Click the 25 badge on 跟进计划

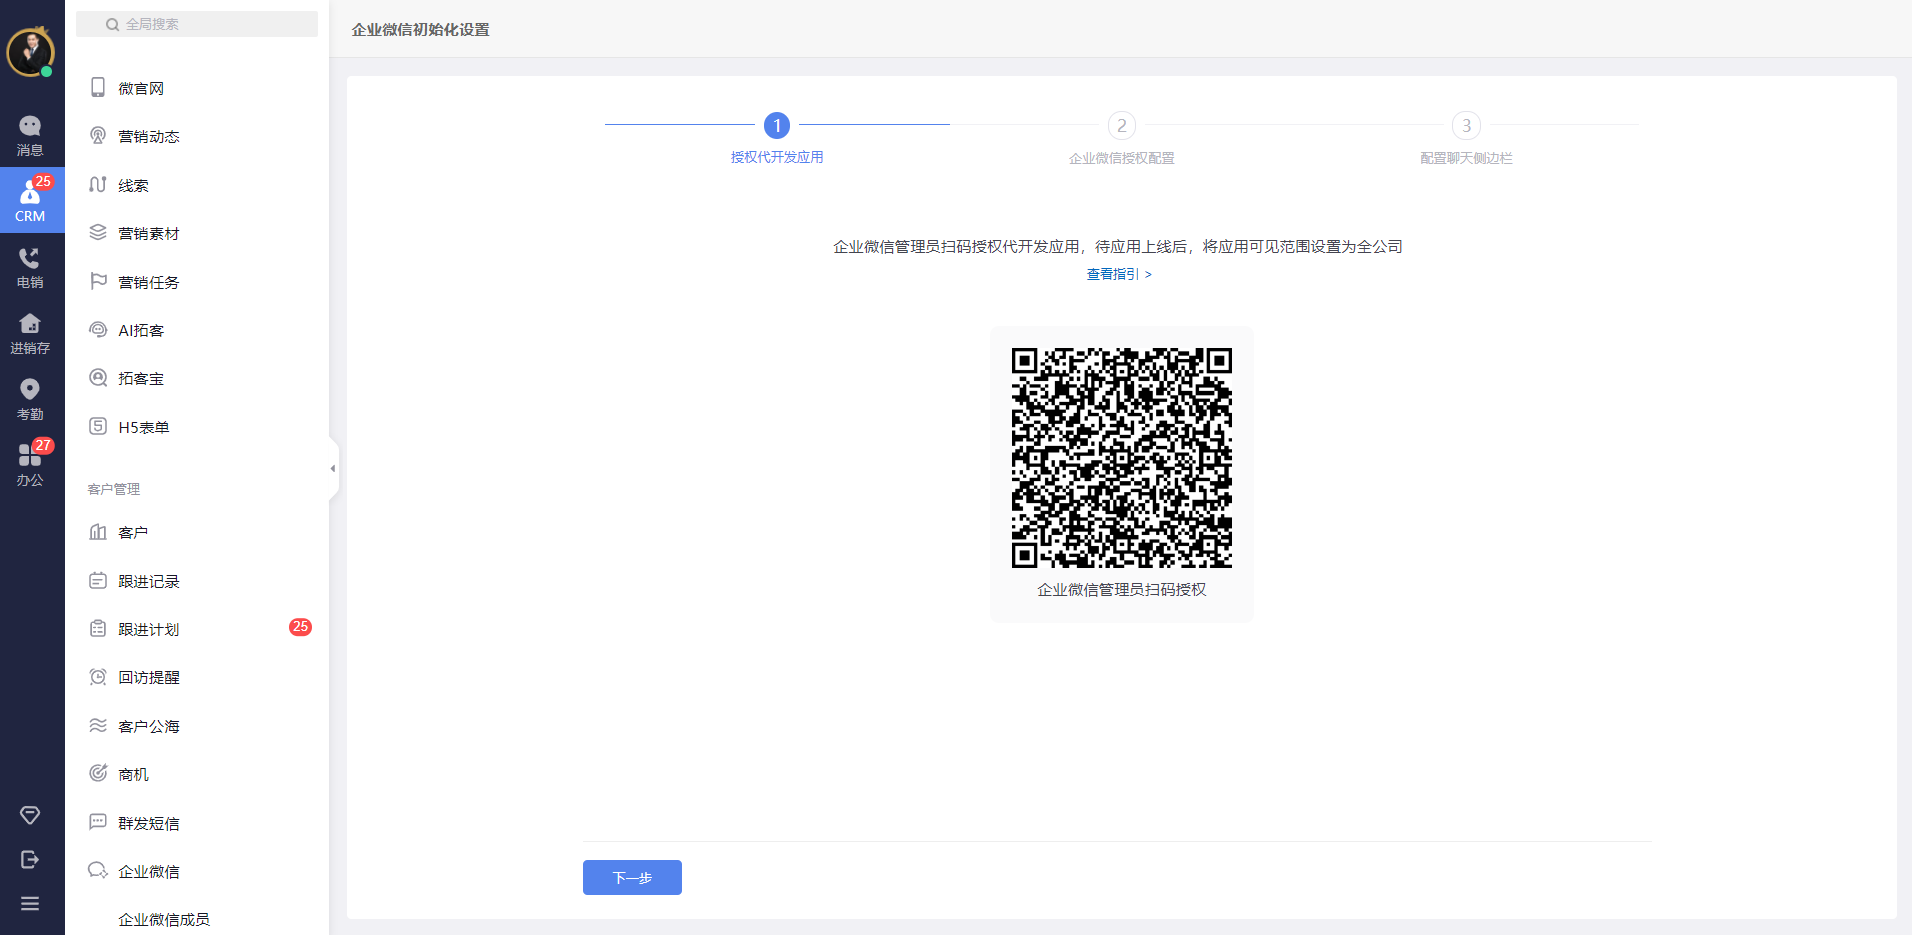(300, 627)
